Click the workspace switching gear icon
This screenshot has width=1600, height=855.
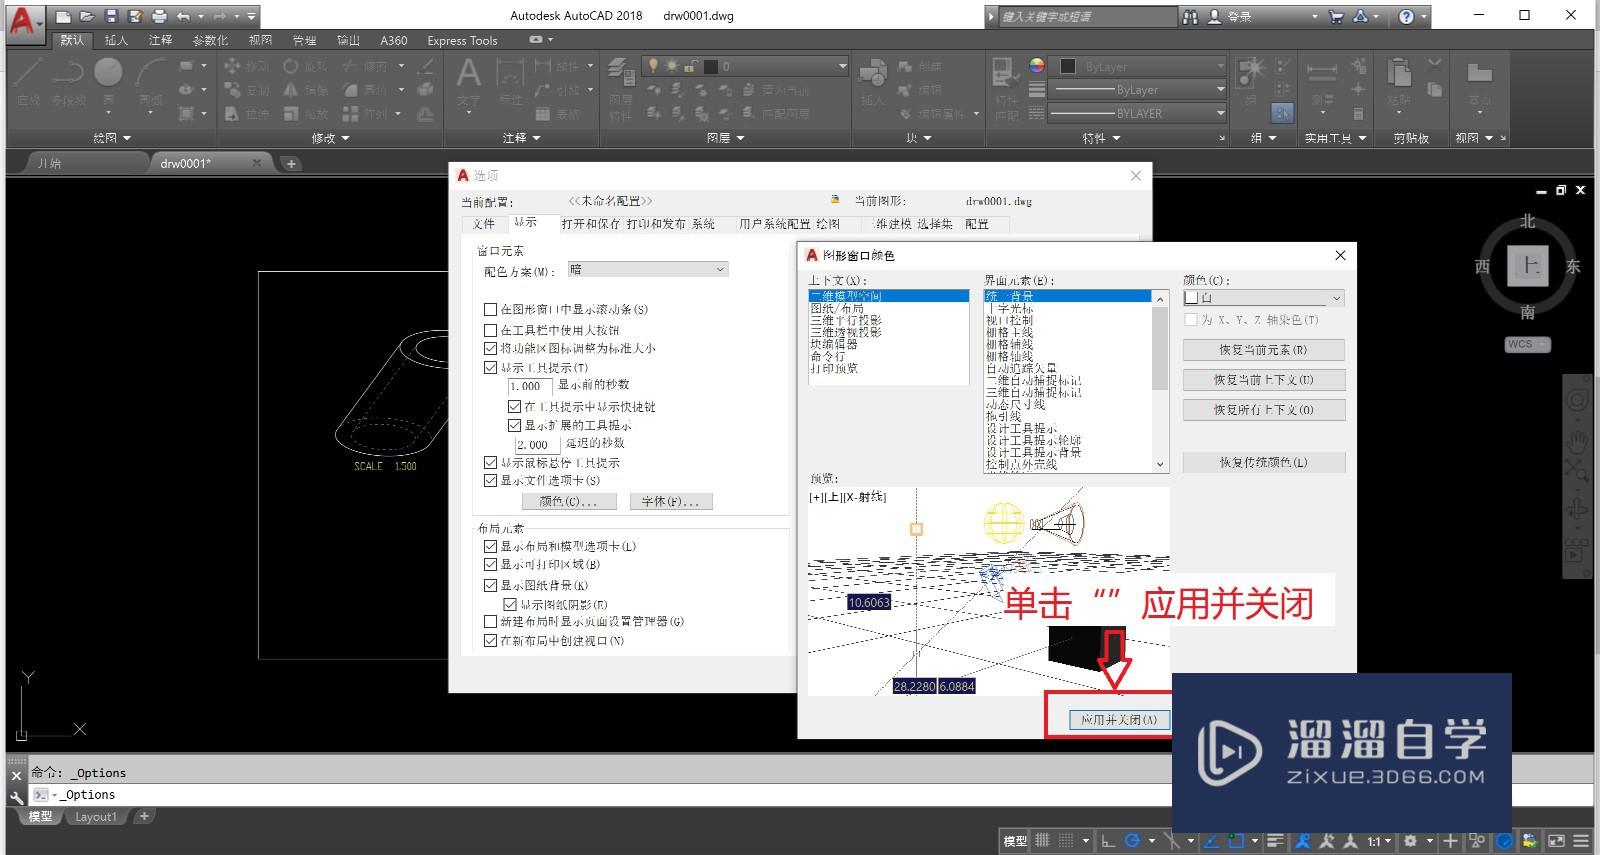pyautogui.click(x=1411, y=841)
